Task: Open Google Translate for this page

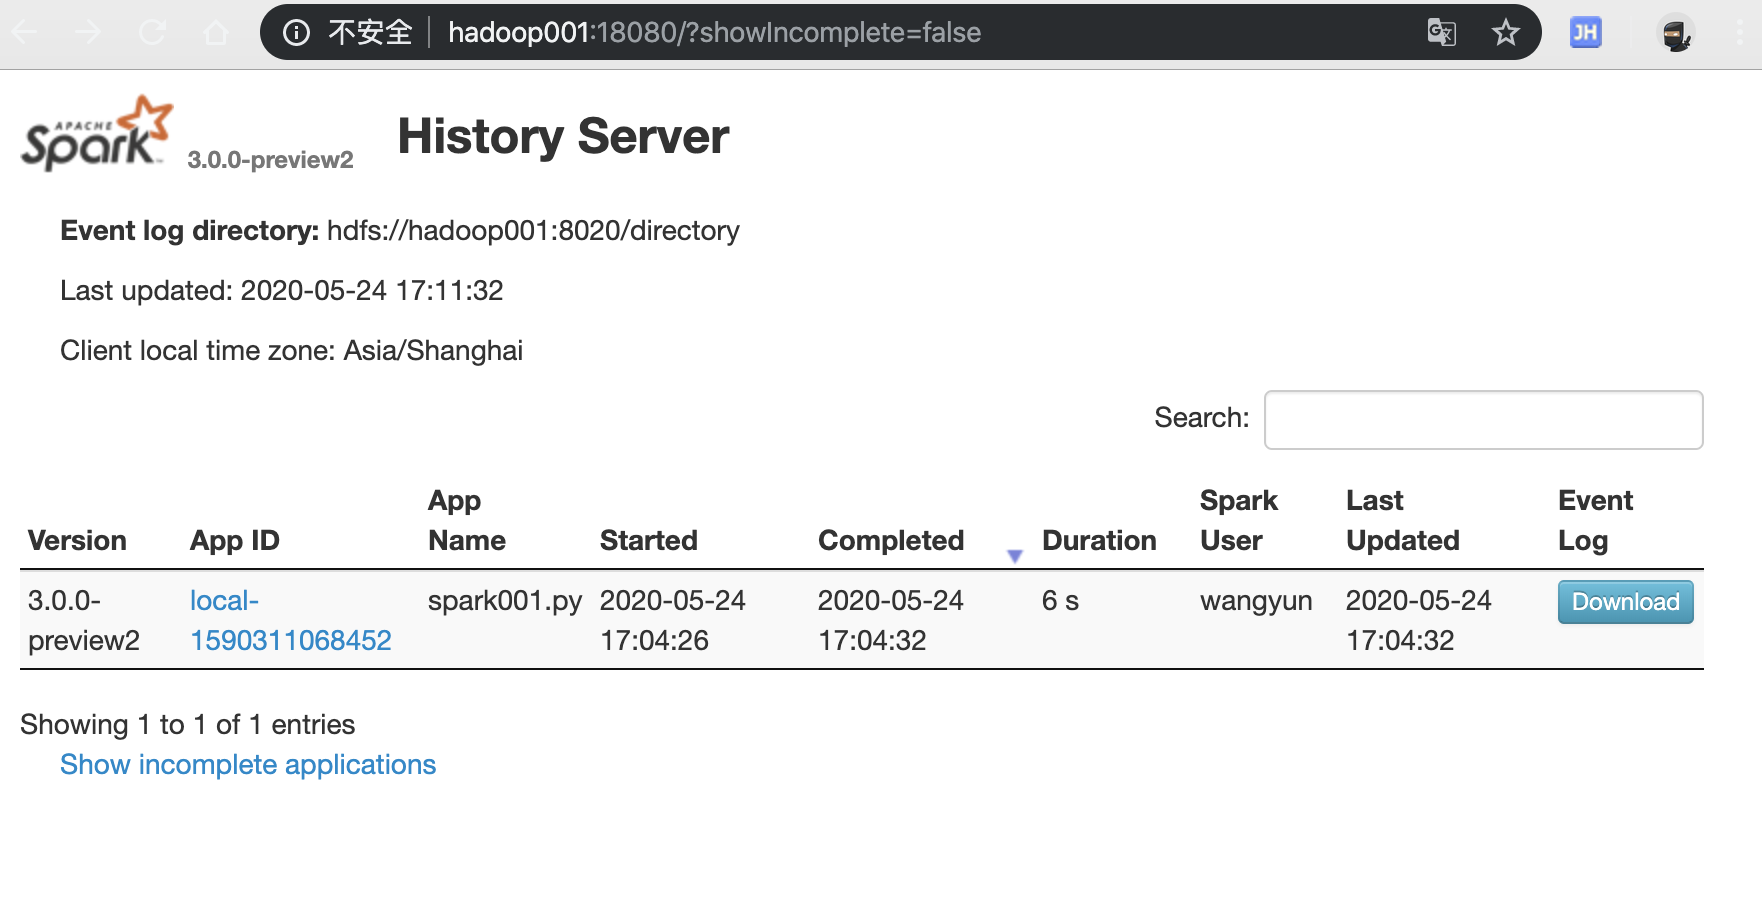Action: point(1441,32)
